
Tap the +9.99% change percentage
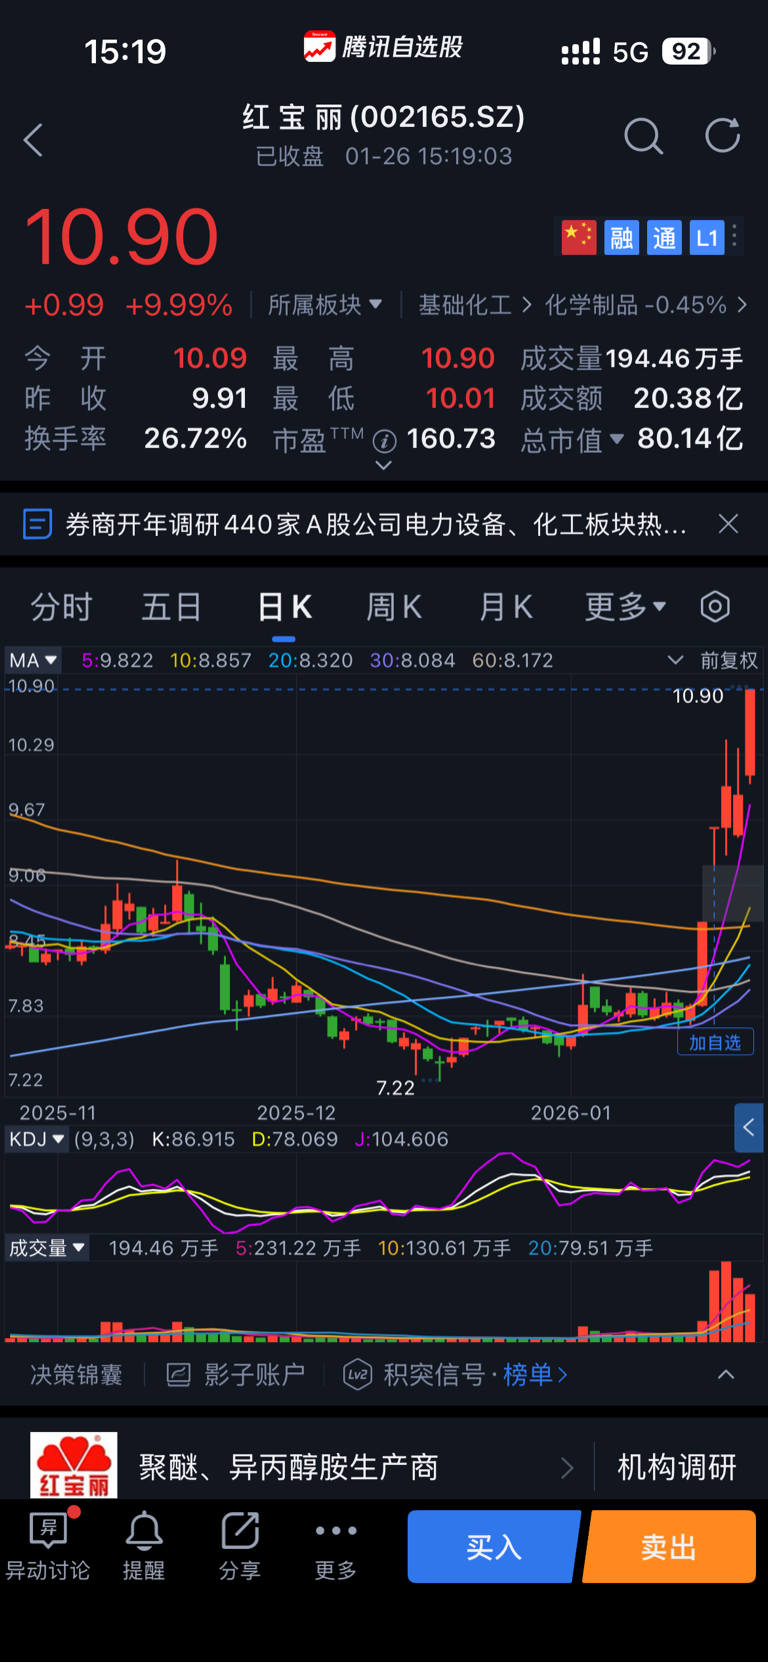click(x=178, y=305)
